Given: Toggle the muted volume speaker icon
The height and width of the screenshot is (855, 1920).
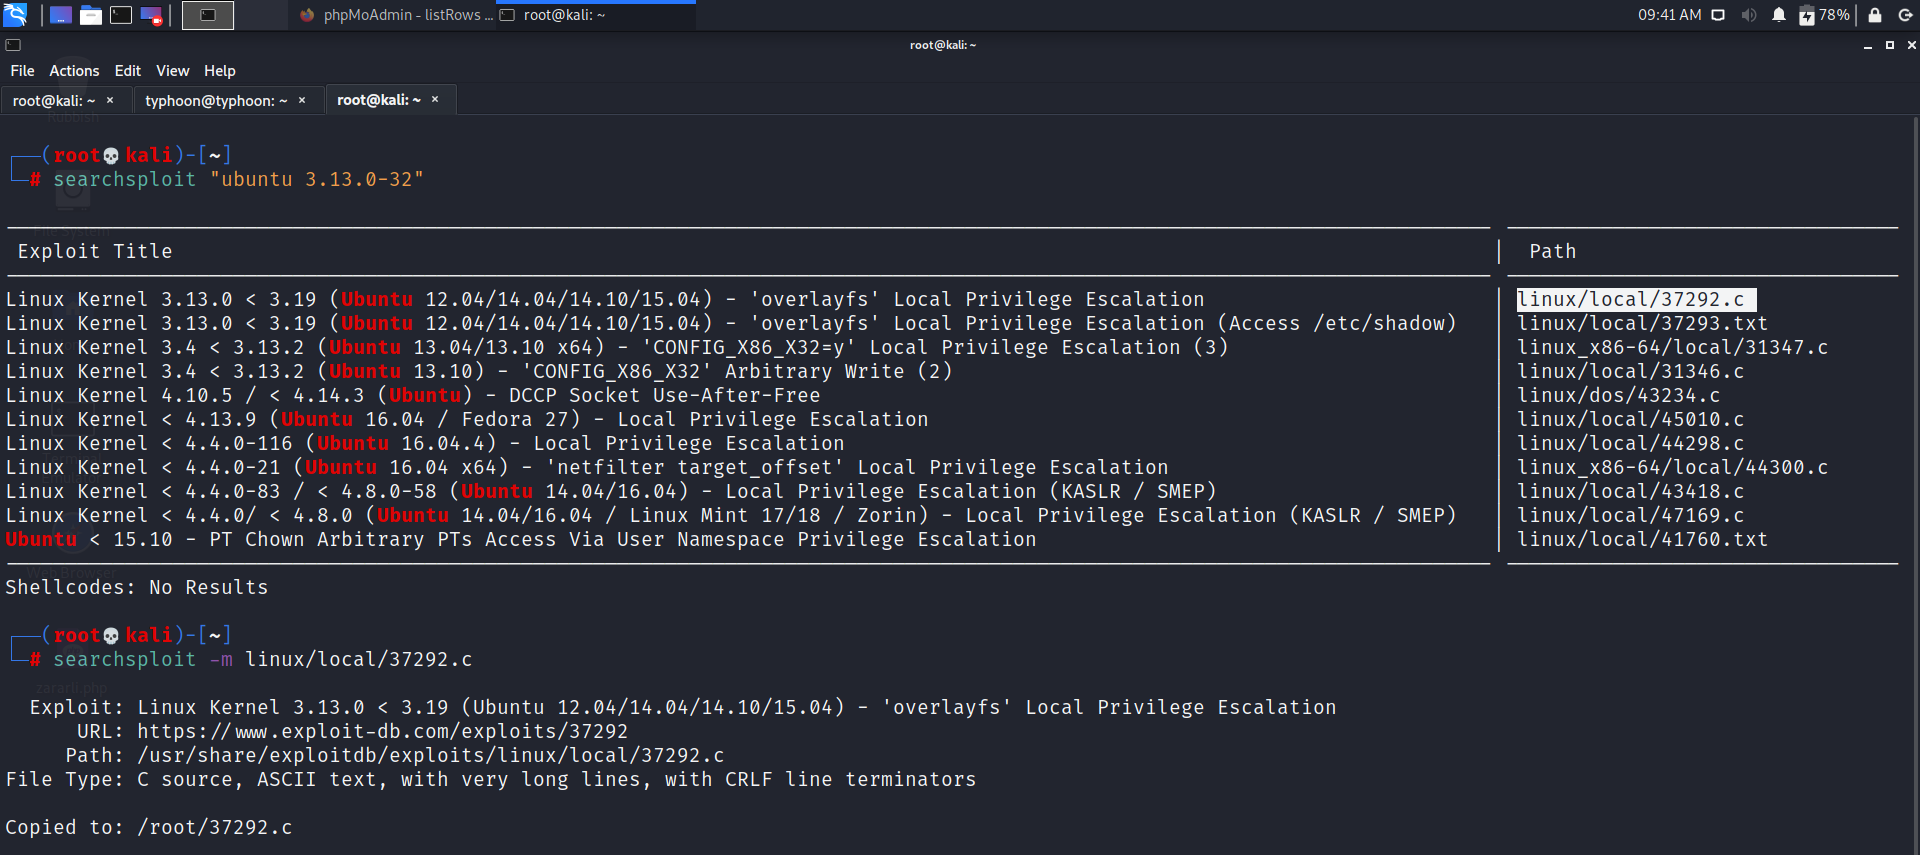Looking at the screenshot, I should (1748, 15).
